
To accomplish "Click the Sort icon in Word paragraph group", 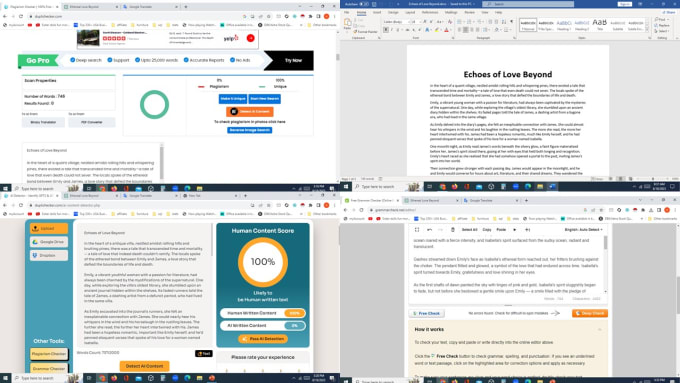I will (x=503, y=22).
